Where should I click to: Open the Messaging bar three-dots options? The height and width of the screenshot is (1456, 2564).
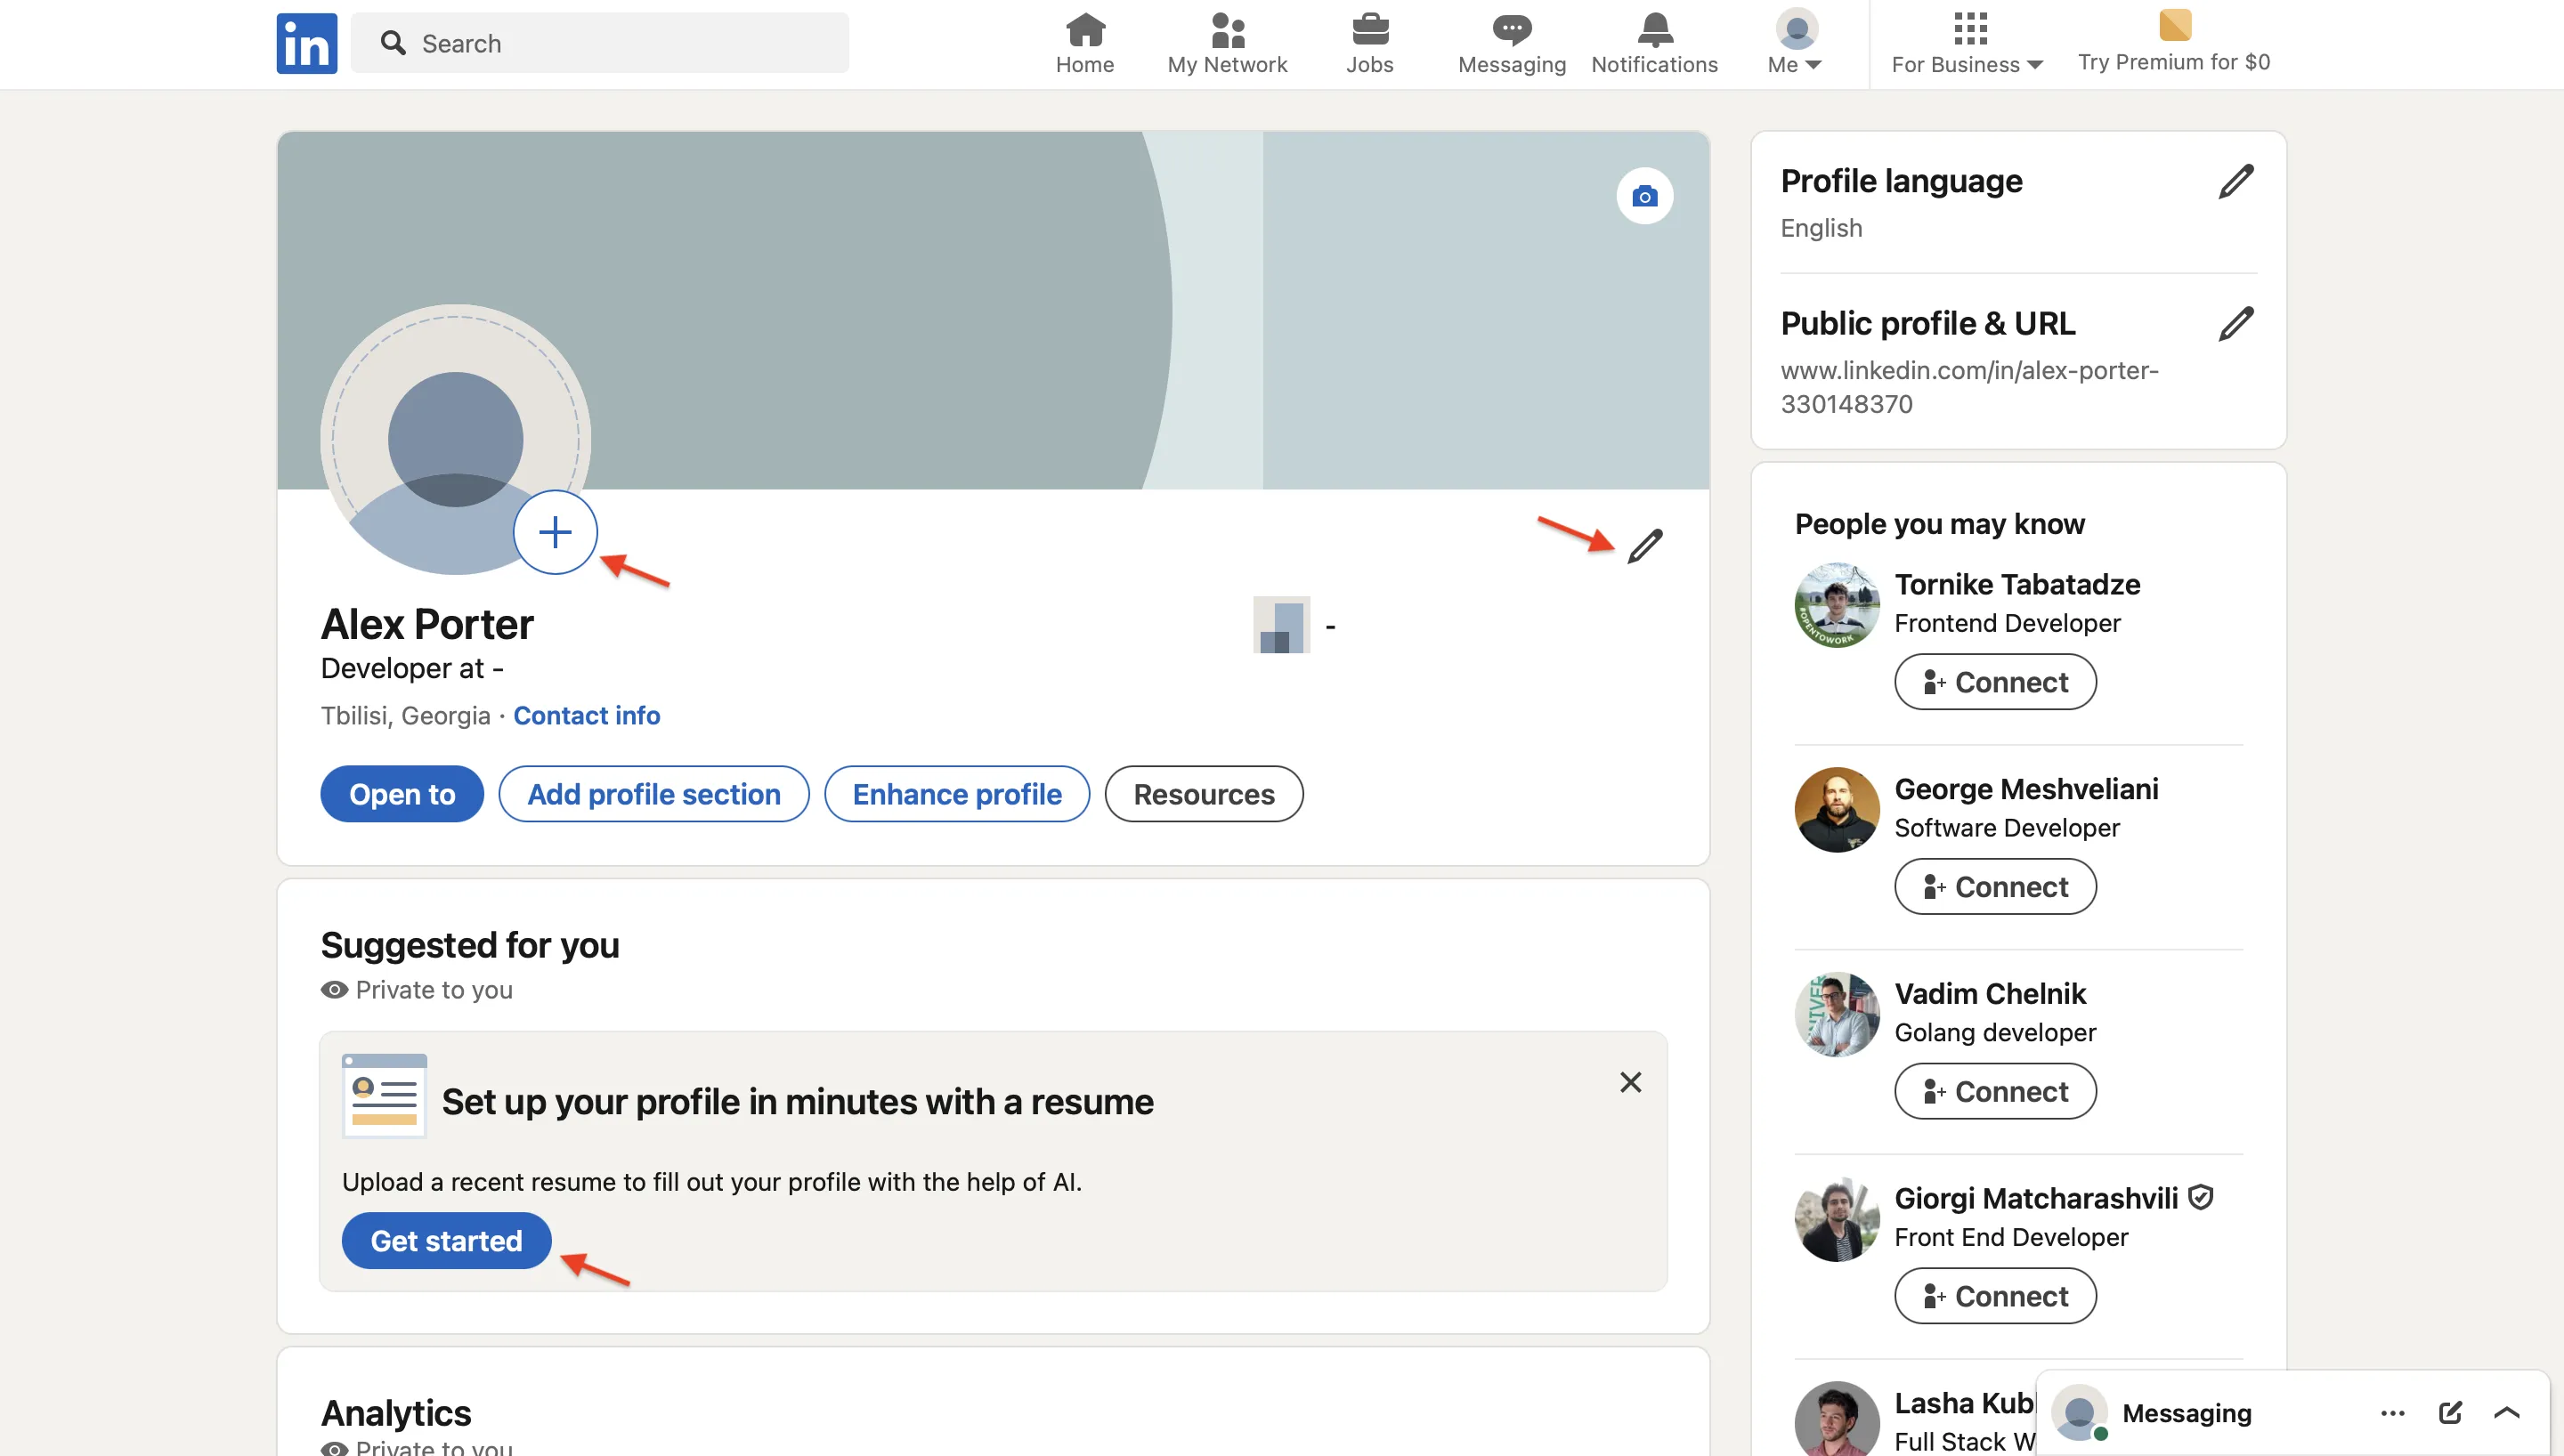pos(2392,1412)
